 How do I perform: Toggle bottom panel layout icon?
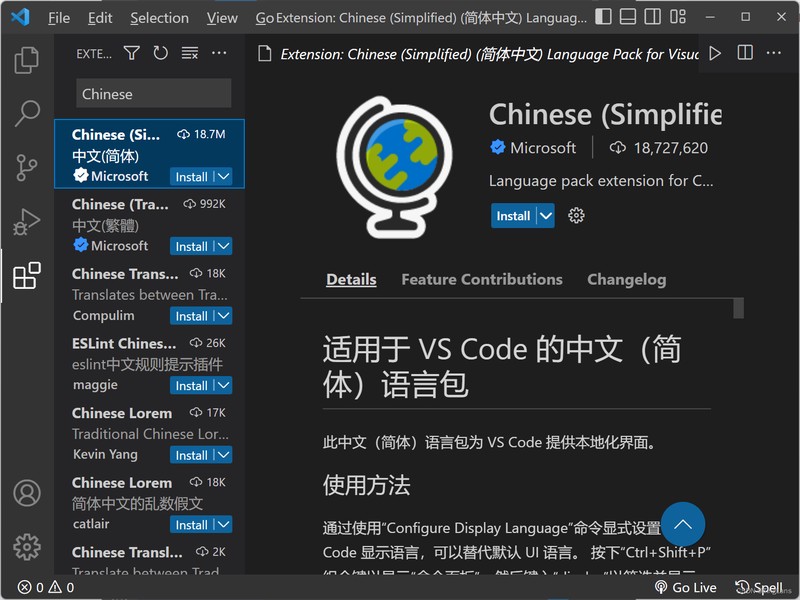(x=628, y=17)
